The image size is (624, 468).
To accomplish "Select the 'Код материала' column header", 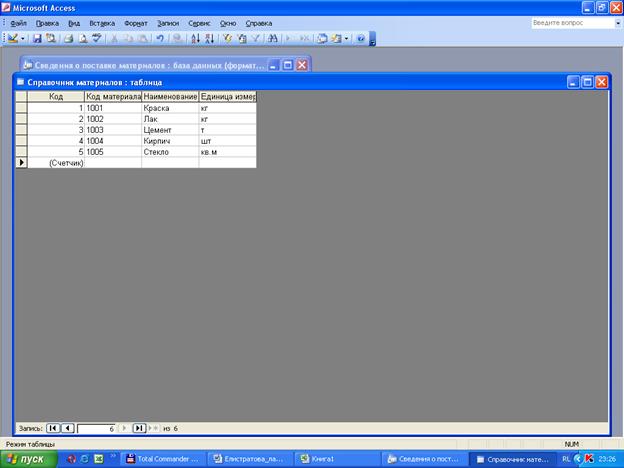I will 113,96.
